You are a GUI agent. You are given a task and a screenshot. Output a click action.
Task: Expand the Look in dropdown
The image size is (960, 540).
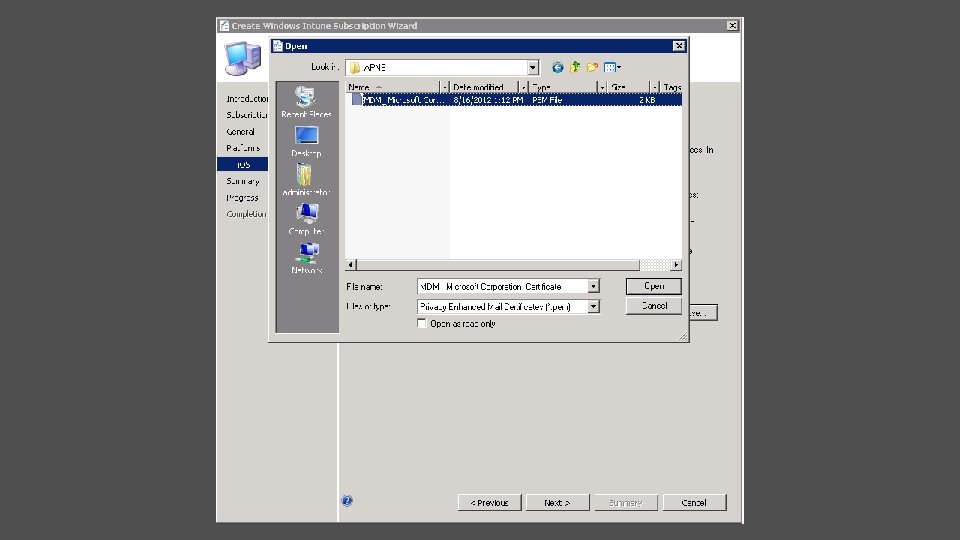[x=533, y=67]
